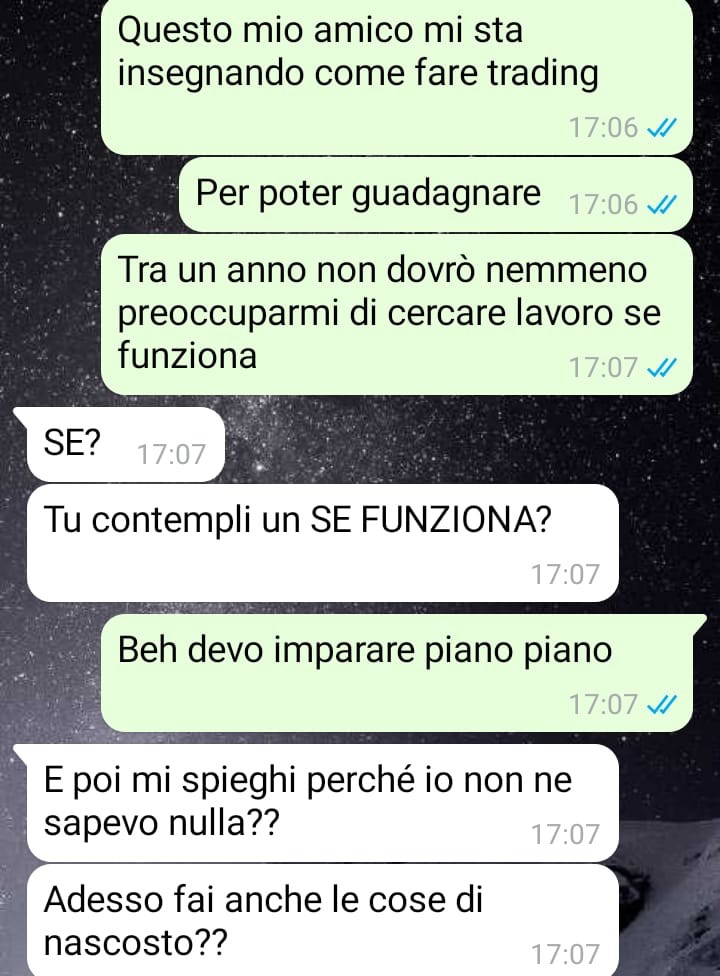720x976 pixels.
Task: Click the timestamp next to "nascosto??"
Action: (565, 954)
